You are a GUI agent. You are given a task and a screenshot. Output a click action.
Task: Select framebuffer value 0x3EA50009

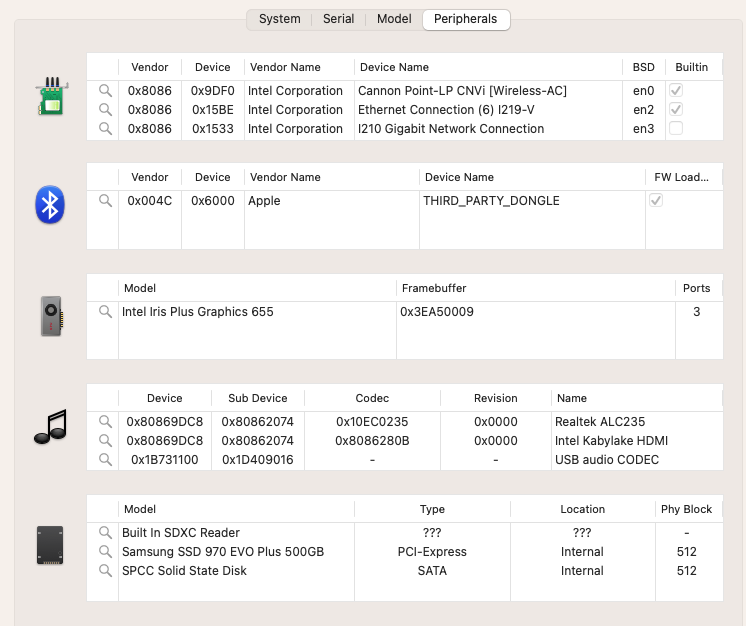437,312
